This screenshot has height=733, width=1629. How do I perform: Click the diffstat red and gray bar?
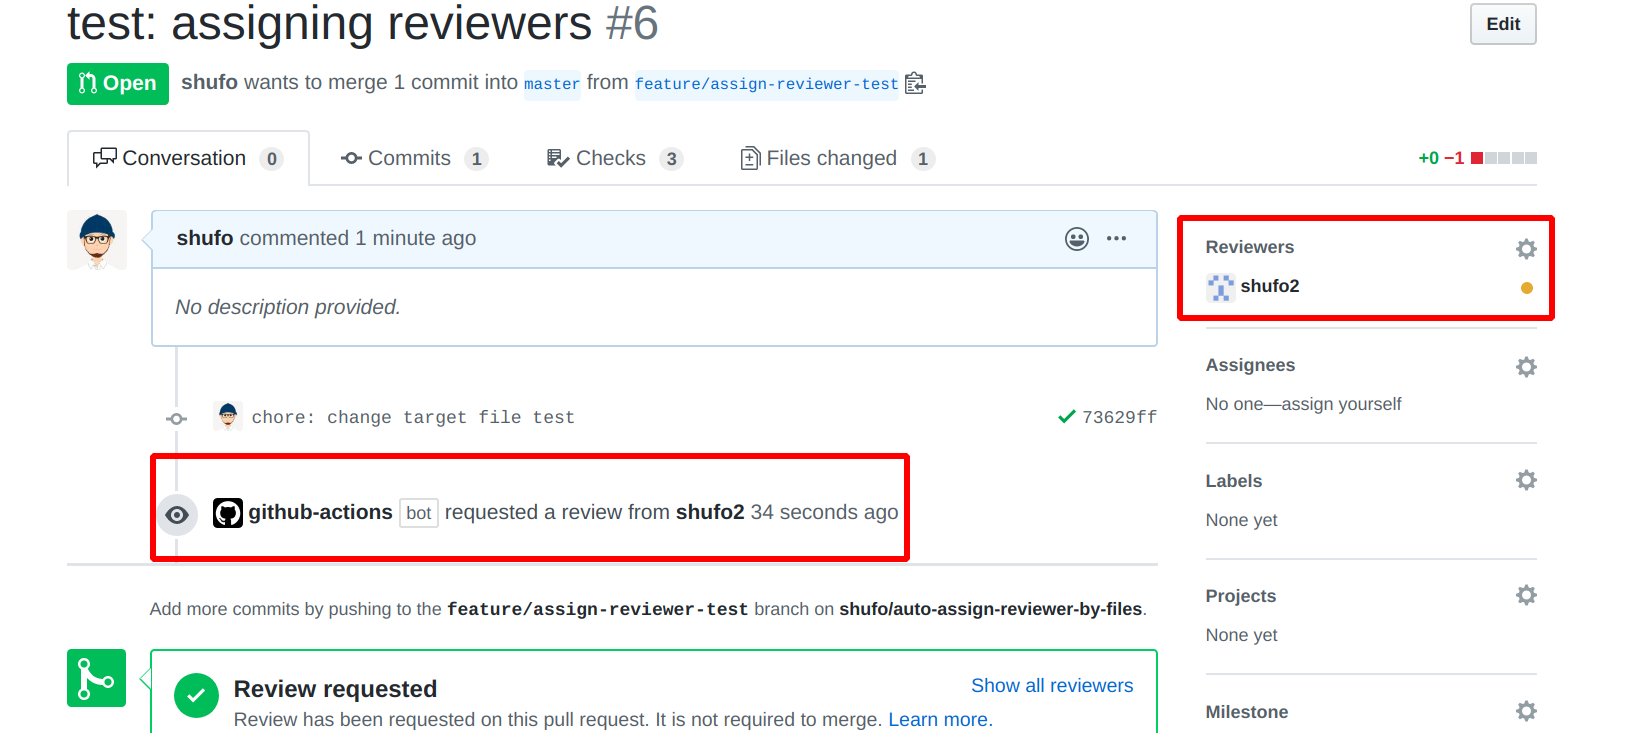coord(1503,158)
